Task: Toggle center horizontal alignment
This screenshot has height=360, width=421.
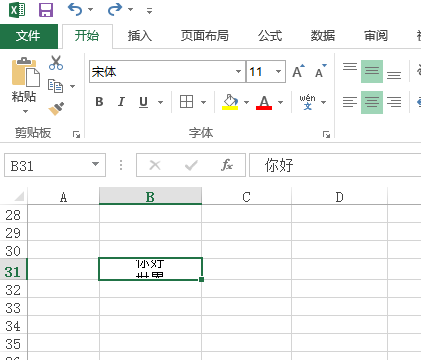Action: [372, 102]
